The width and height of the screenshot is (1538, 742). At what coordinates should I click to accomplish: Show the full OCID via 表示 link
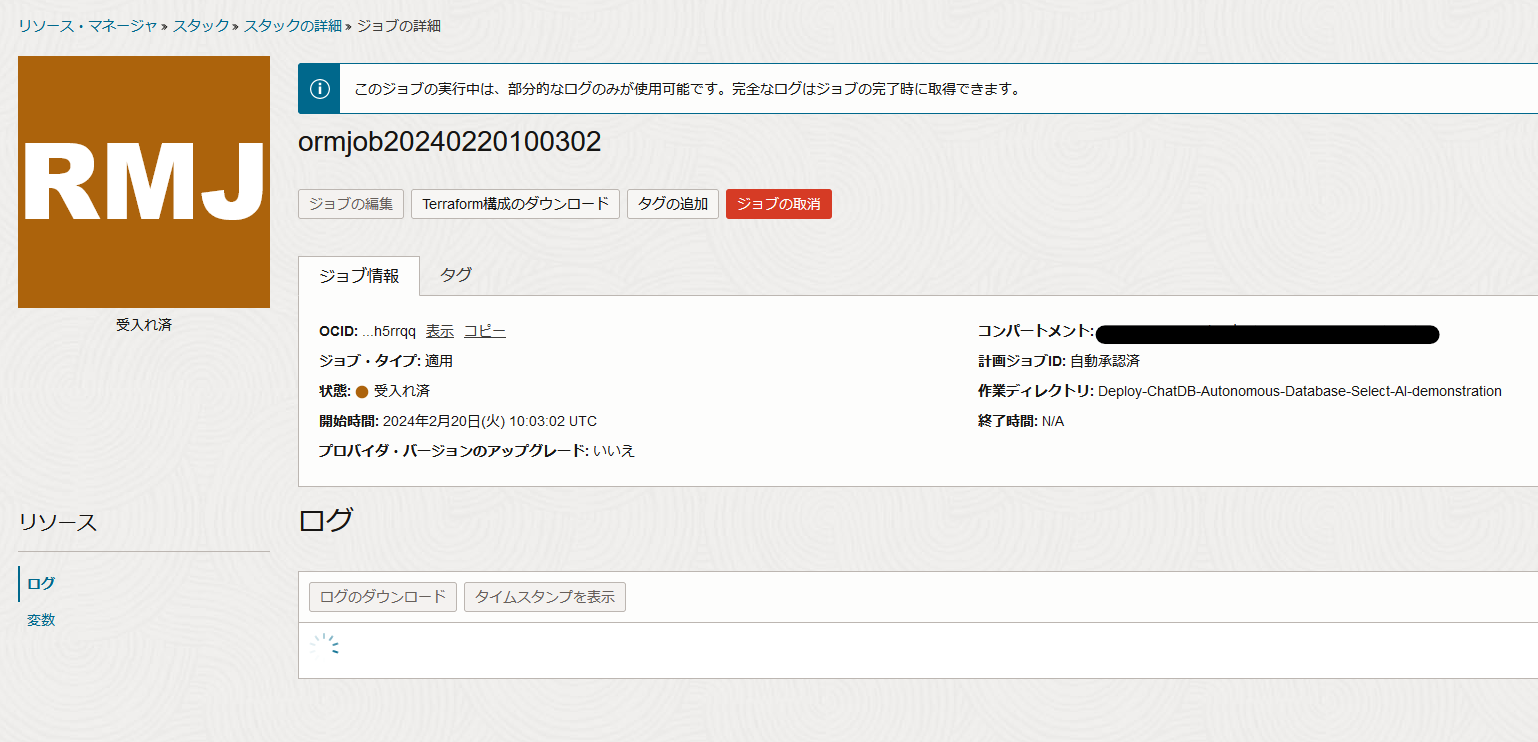click(440, 331)
